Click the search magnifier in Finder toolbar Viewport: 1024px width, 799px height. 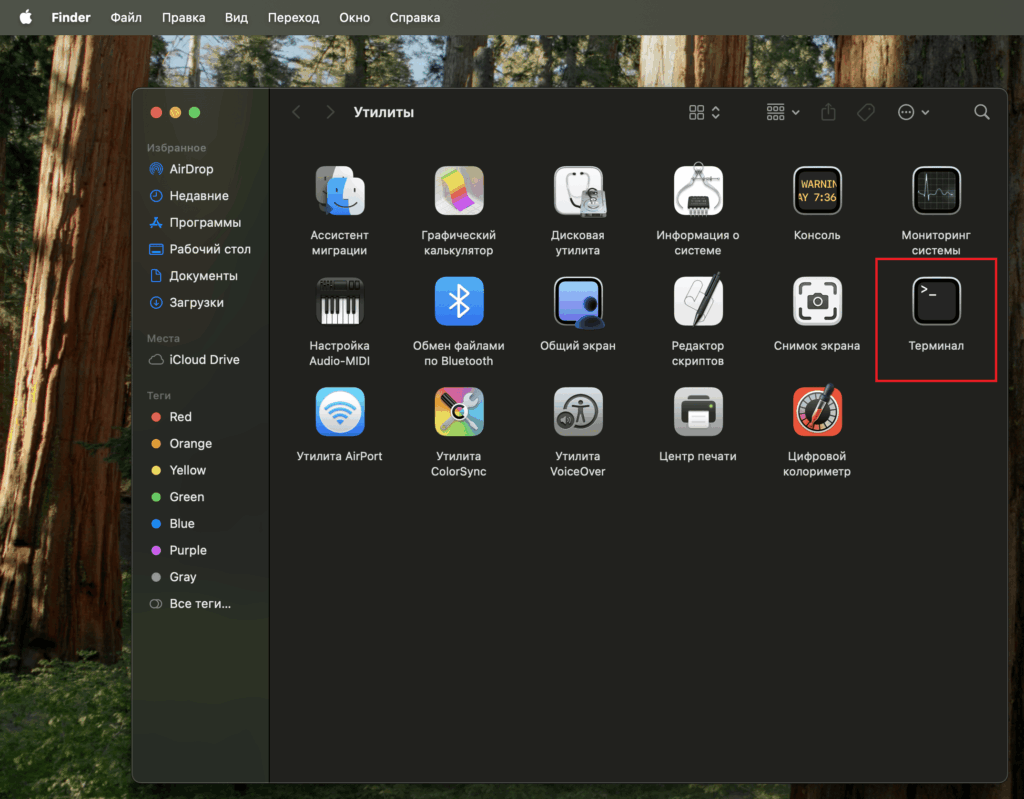pyautogui.click(x=982, y=112)
